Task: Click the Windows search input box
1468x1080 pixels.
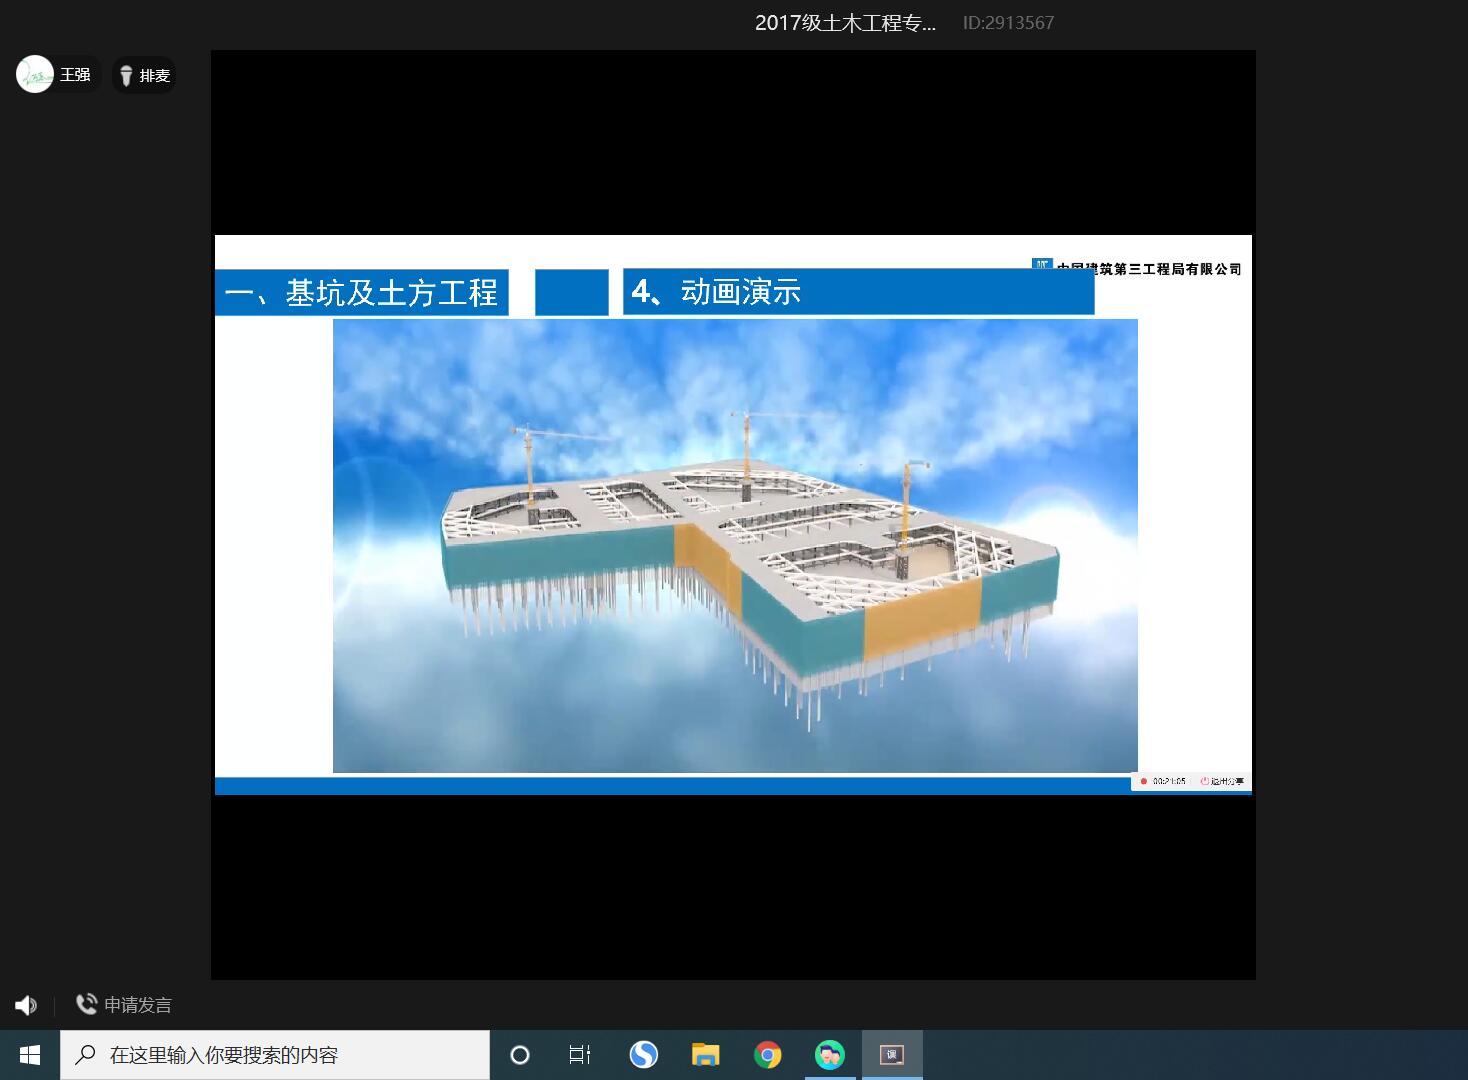Action: point(275,1055)
